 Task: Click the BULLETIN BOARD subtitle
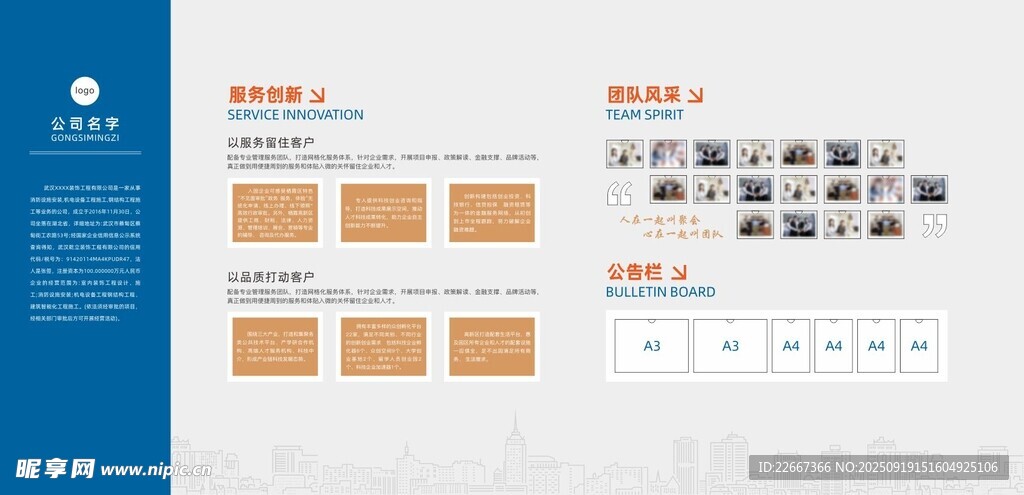click(660, 292)
